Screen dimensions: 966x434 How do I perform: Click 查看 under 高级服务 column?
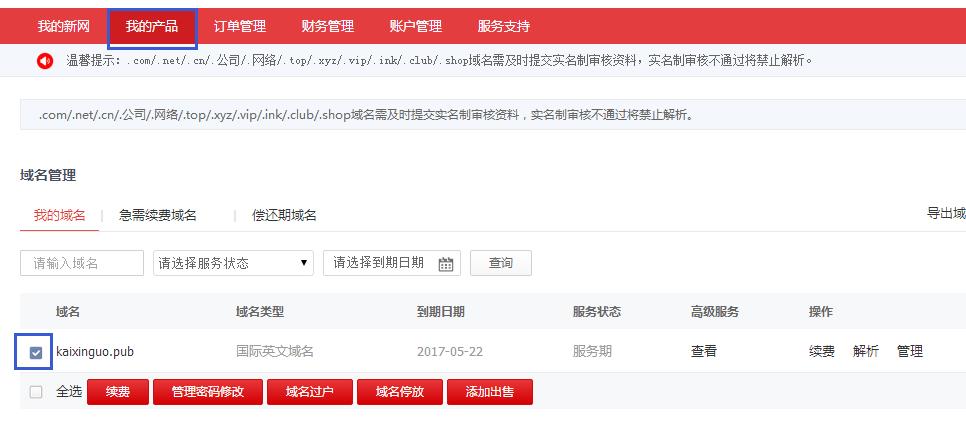click(x=704, y=352)
